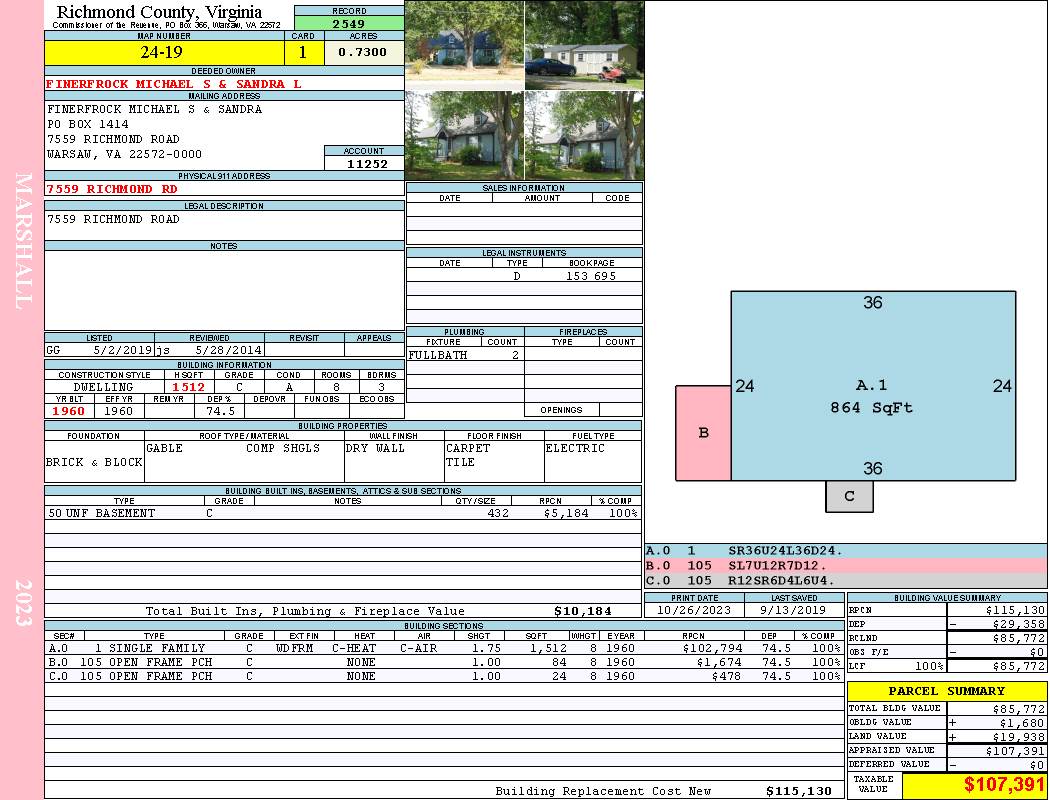Open the photo with car and red mower
1050x800 pixels.
tap(585, 46)
